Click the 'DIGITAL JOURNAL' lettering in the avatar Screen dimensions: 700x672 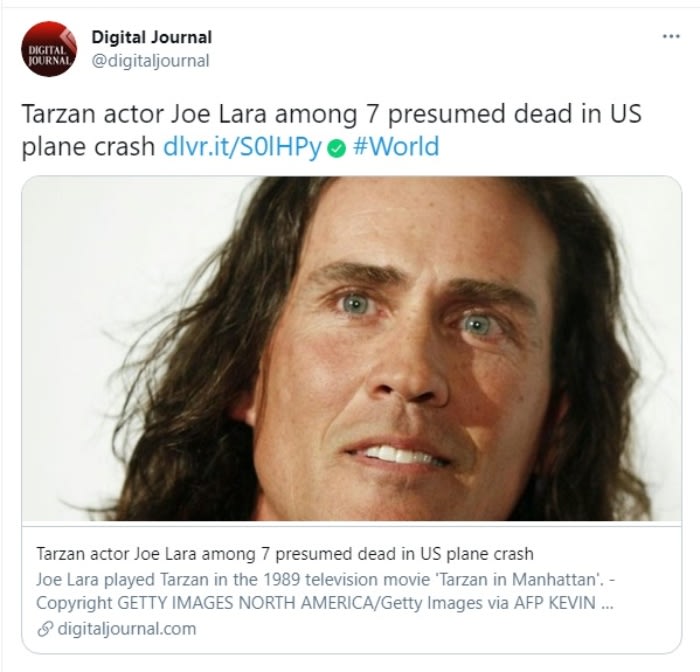click(49, 55)
